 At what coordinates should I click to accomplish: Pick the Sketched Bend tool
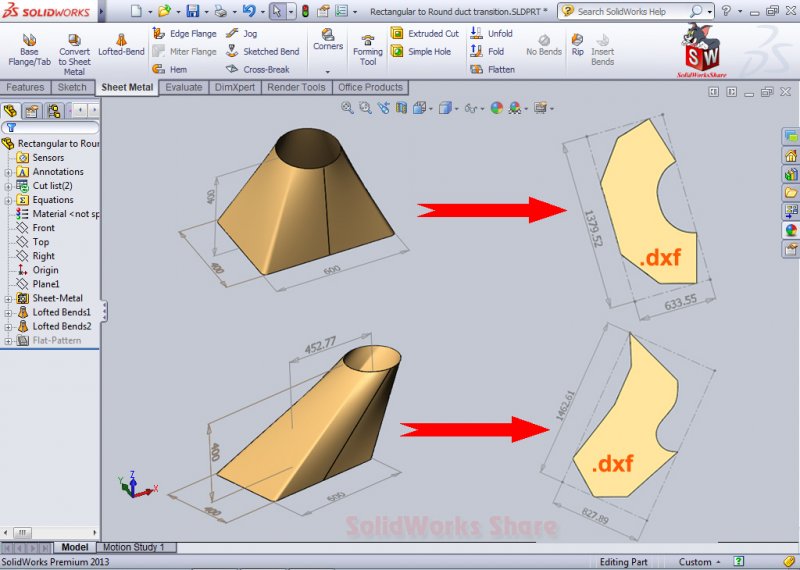click(x=262, y=52)
